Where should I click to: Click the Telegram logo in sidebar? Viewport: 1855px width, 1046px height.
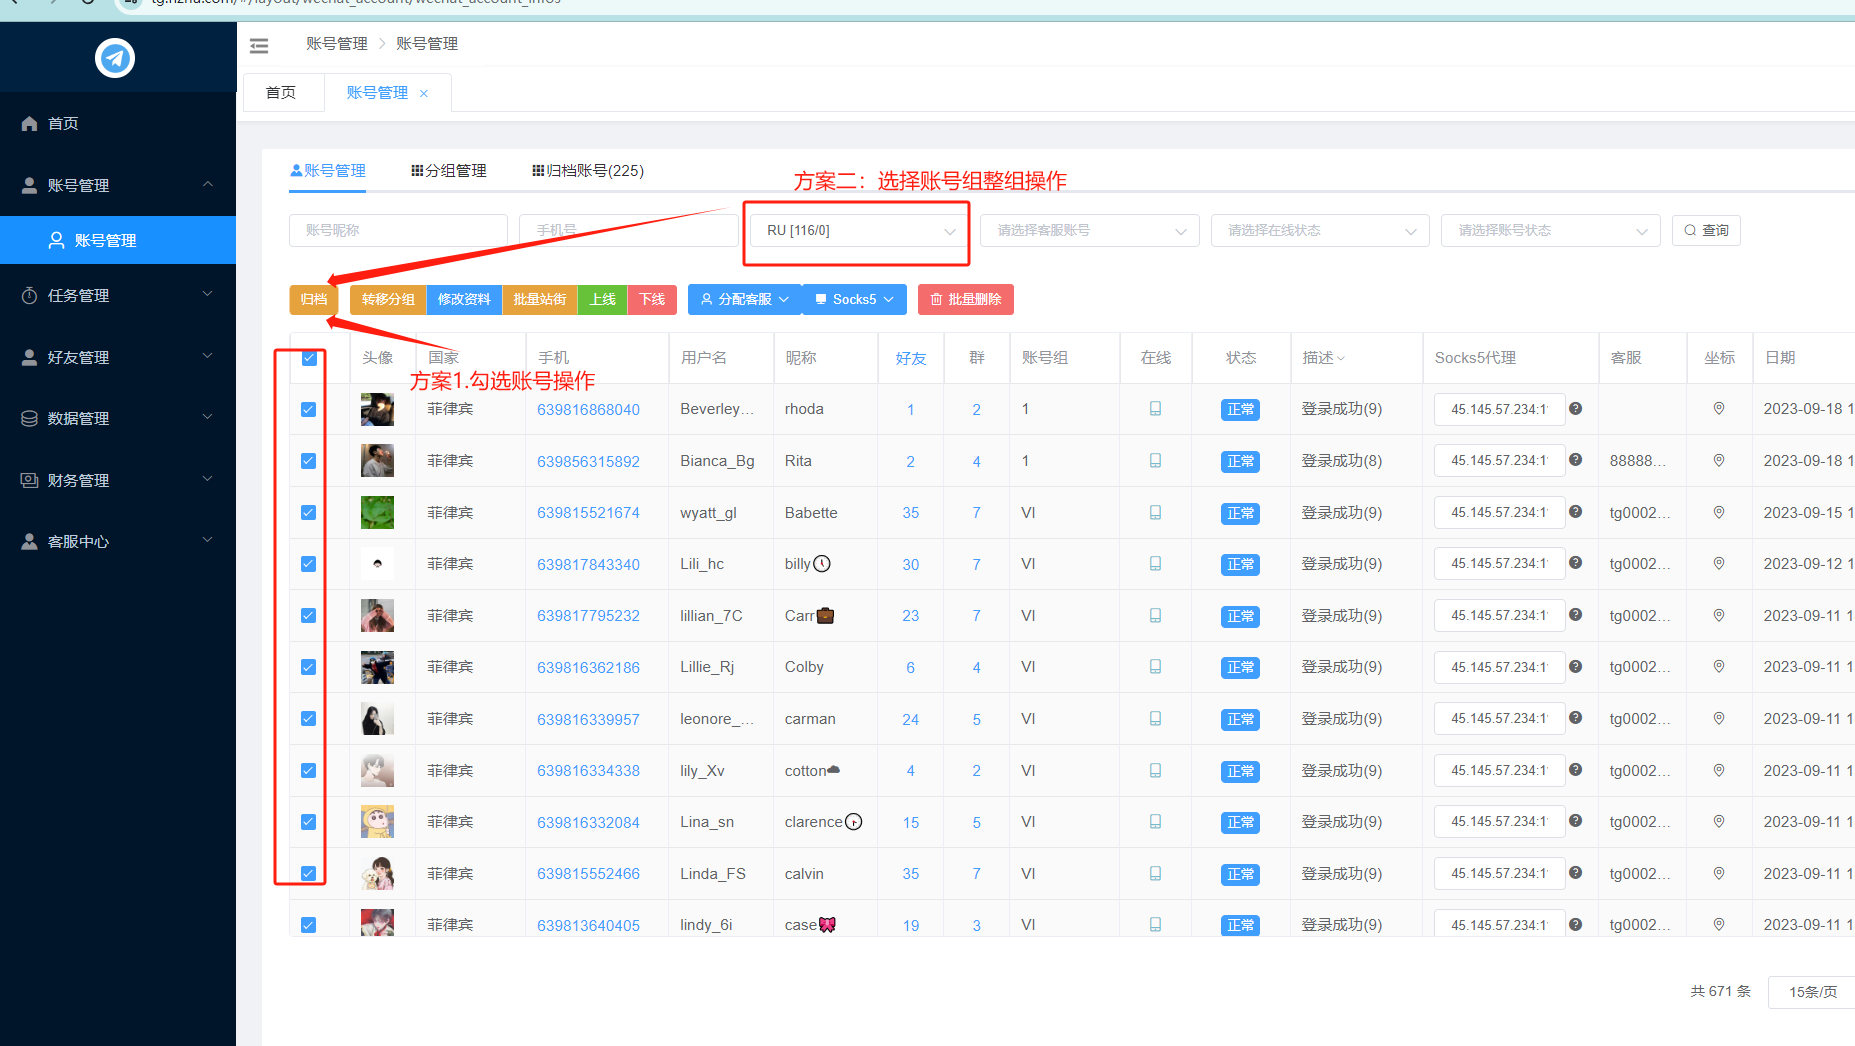(115, 58)
